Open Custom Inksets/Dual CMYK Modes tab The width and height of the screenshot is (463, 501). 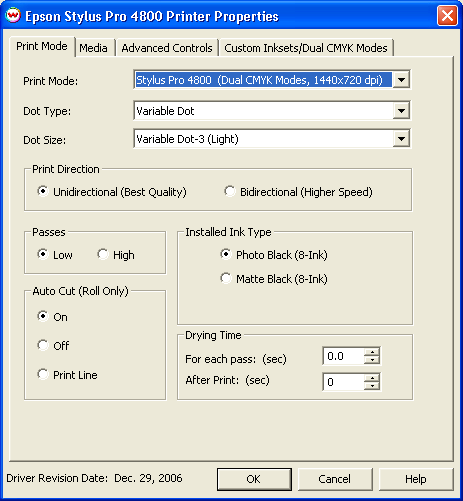306,48
